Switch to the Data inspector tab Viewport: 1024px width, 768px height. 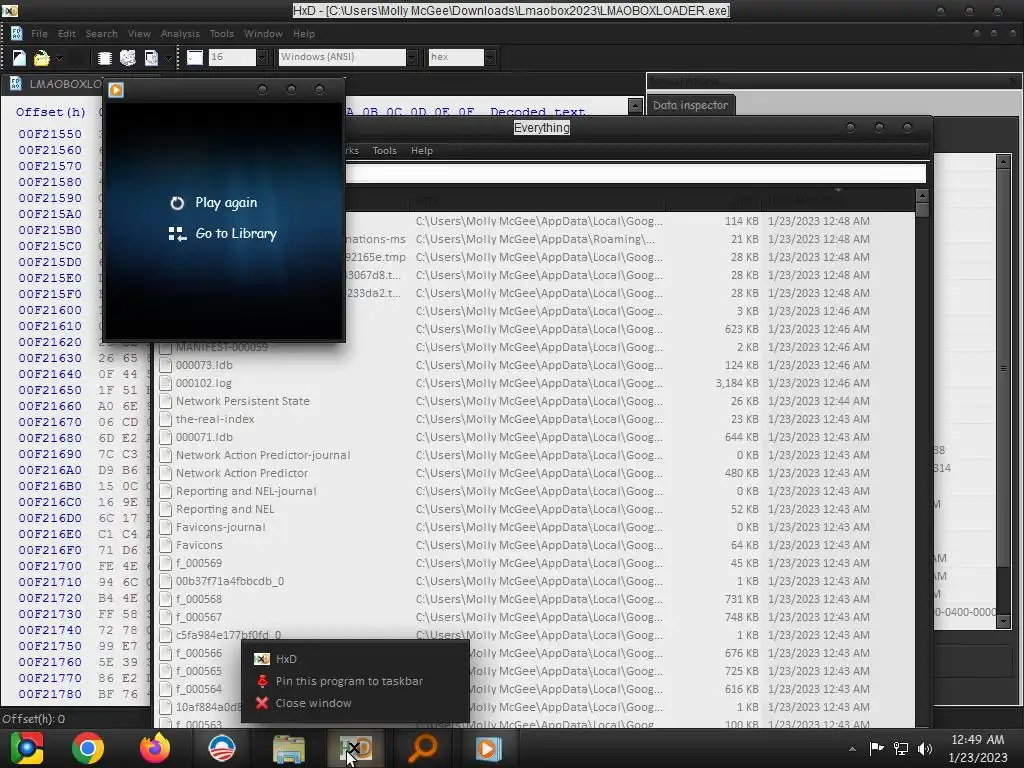coord(690,105)
